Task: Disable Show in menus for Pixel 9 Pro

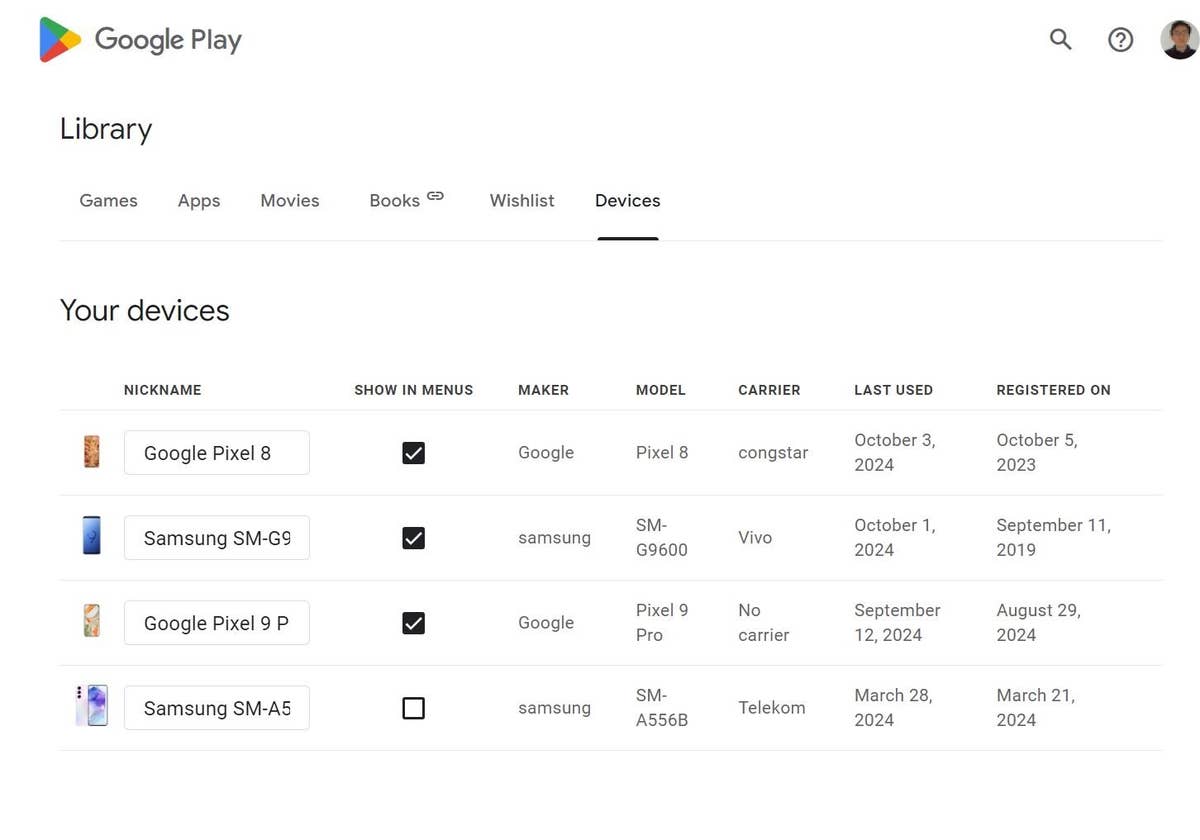Action: click(413, 623)
